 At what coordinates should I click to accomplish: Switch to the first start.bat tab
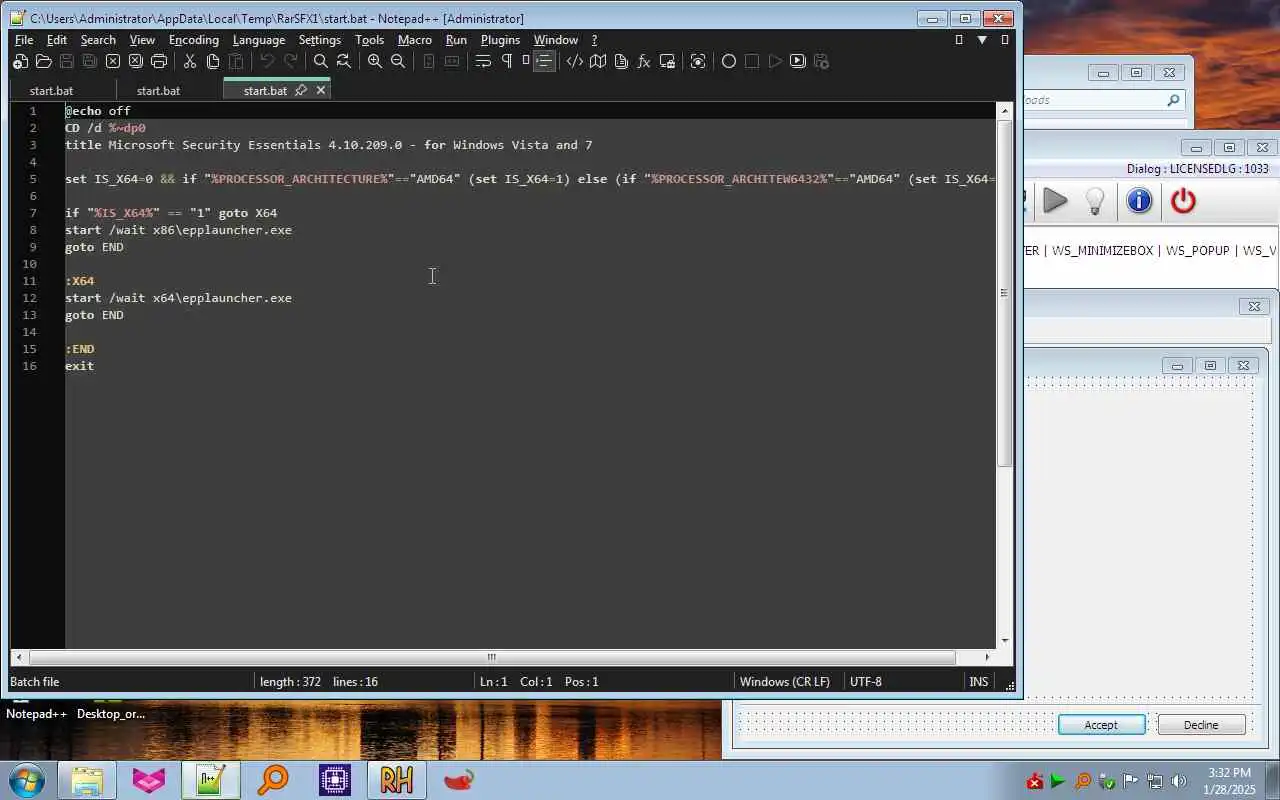[x=51, y=90]
